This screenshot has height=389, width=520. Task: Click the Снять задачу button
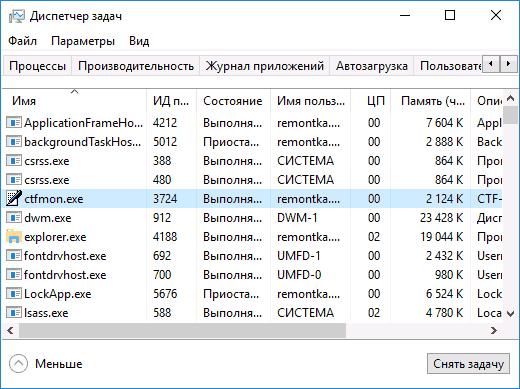click(x=468, y=364)
